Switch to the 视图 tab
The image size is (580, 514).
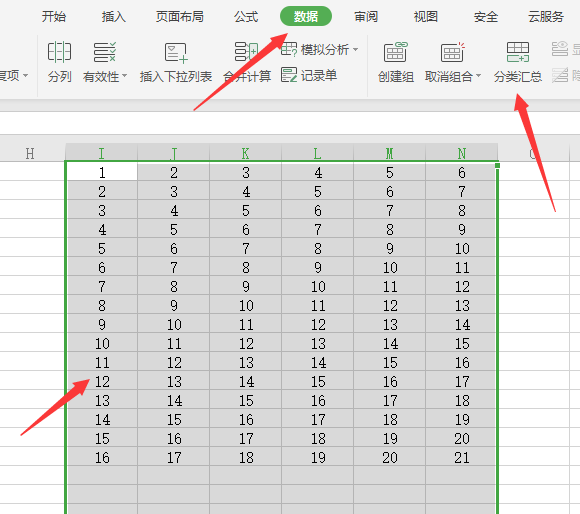click(426, 17)
